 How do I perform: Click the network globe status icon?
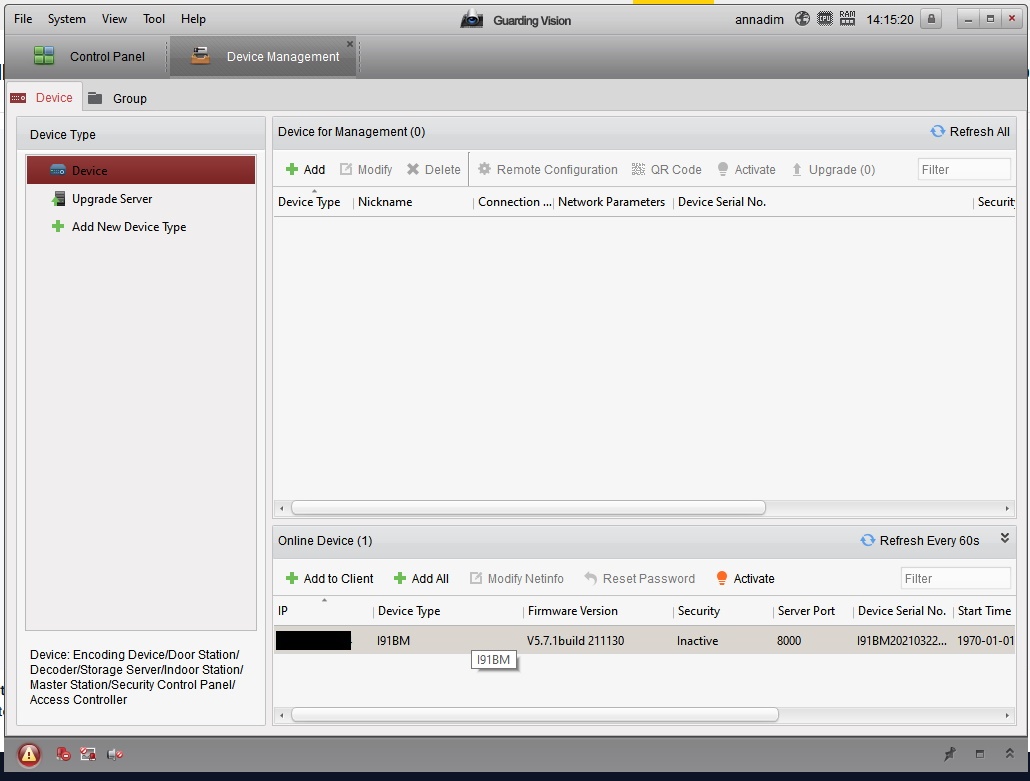(802, 19)
